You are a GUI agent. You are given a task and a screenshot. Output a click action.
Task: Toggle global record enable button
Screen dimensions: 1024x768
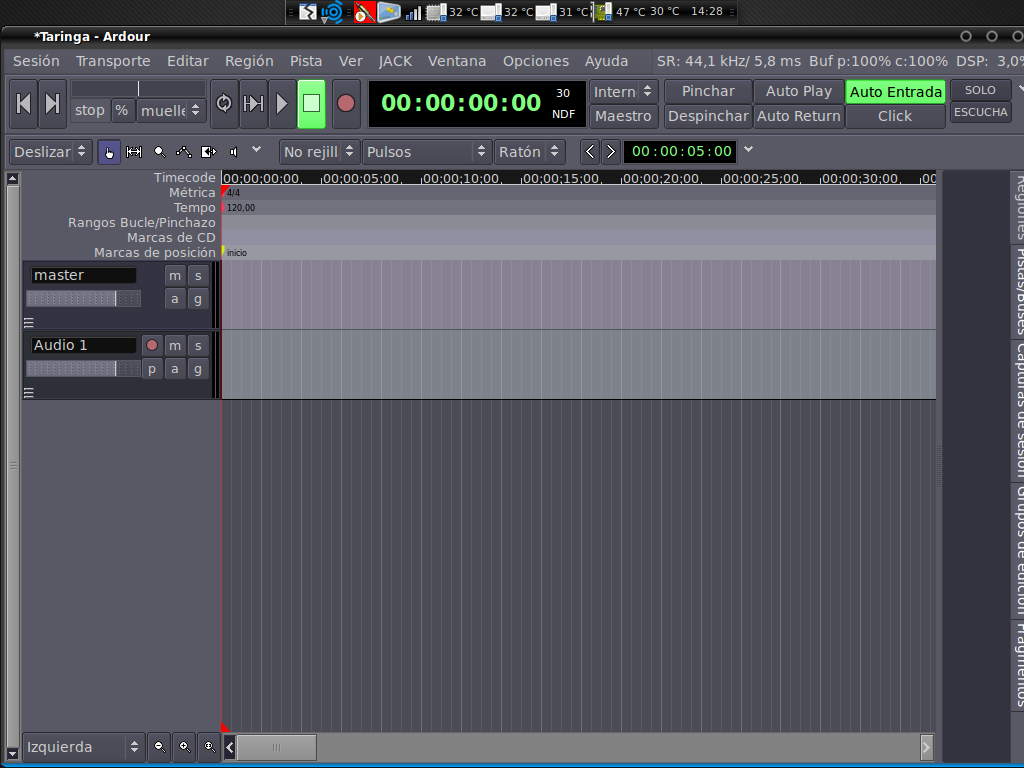pyautogui.click(x=345, y=104)
